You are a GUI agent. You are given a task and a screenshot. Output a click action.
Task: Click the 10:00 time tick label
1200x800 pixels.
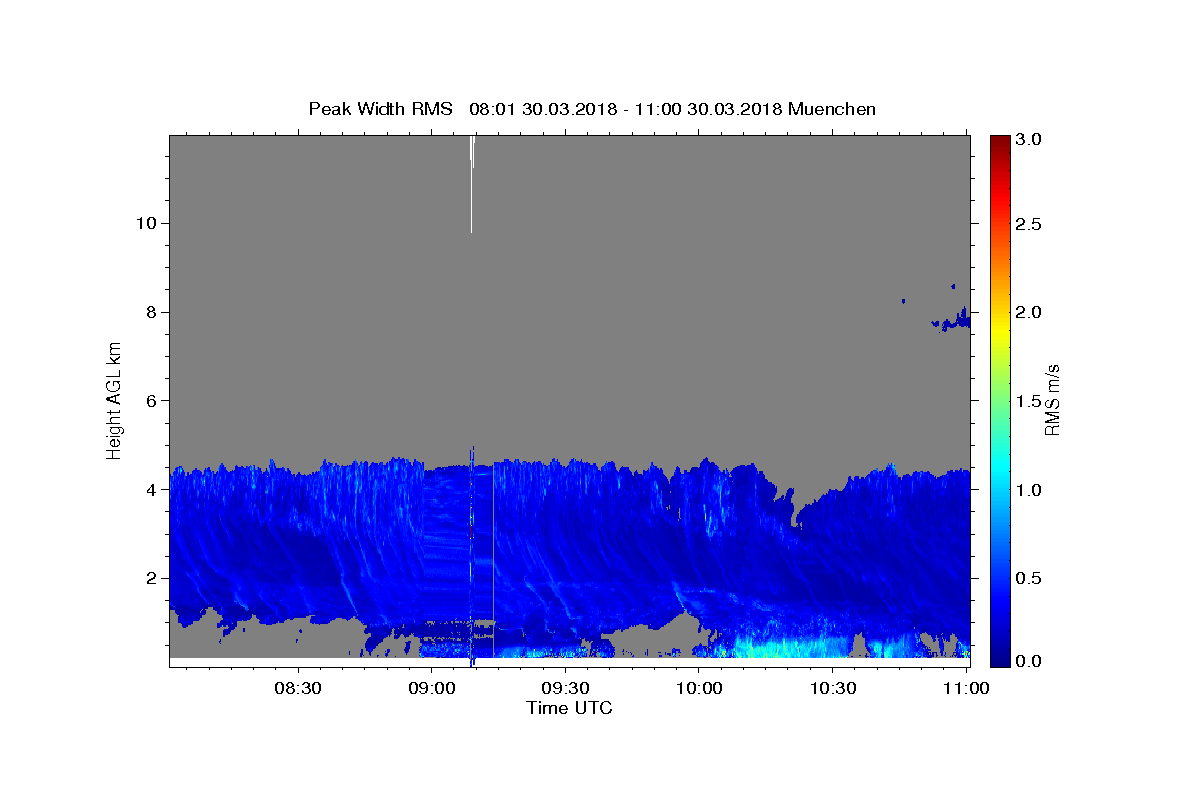click(x=699, y=688)
